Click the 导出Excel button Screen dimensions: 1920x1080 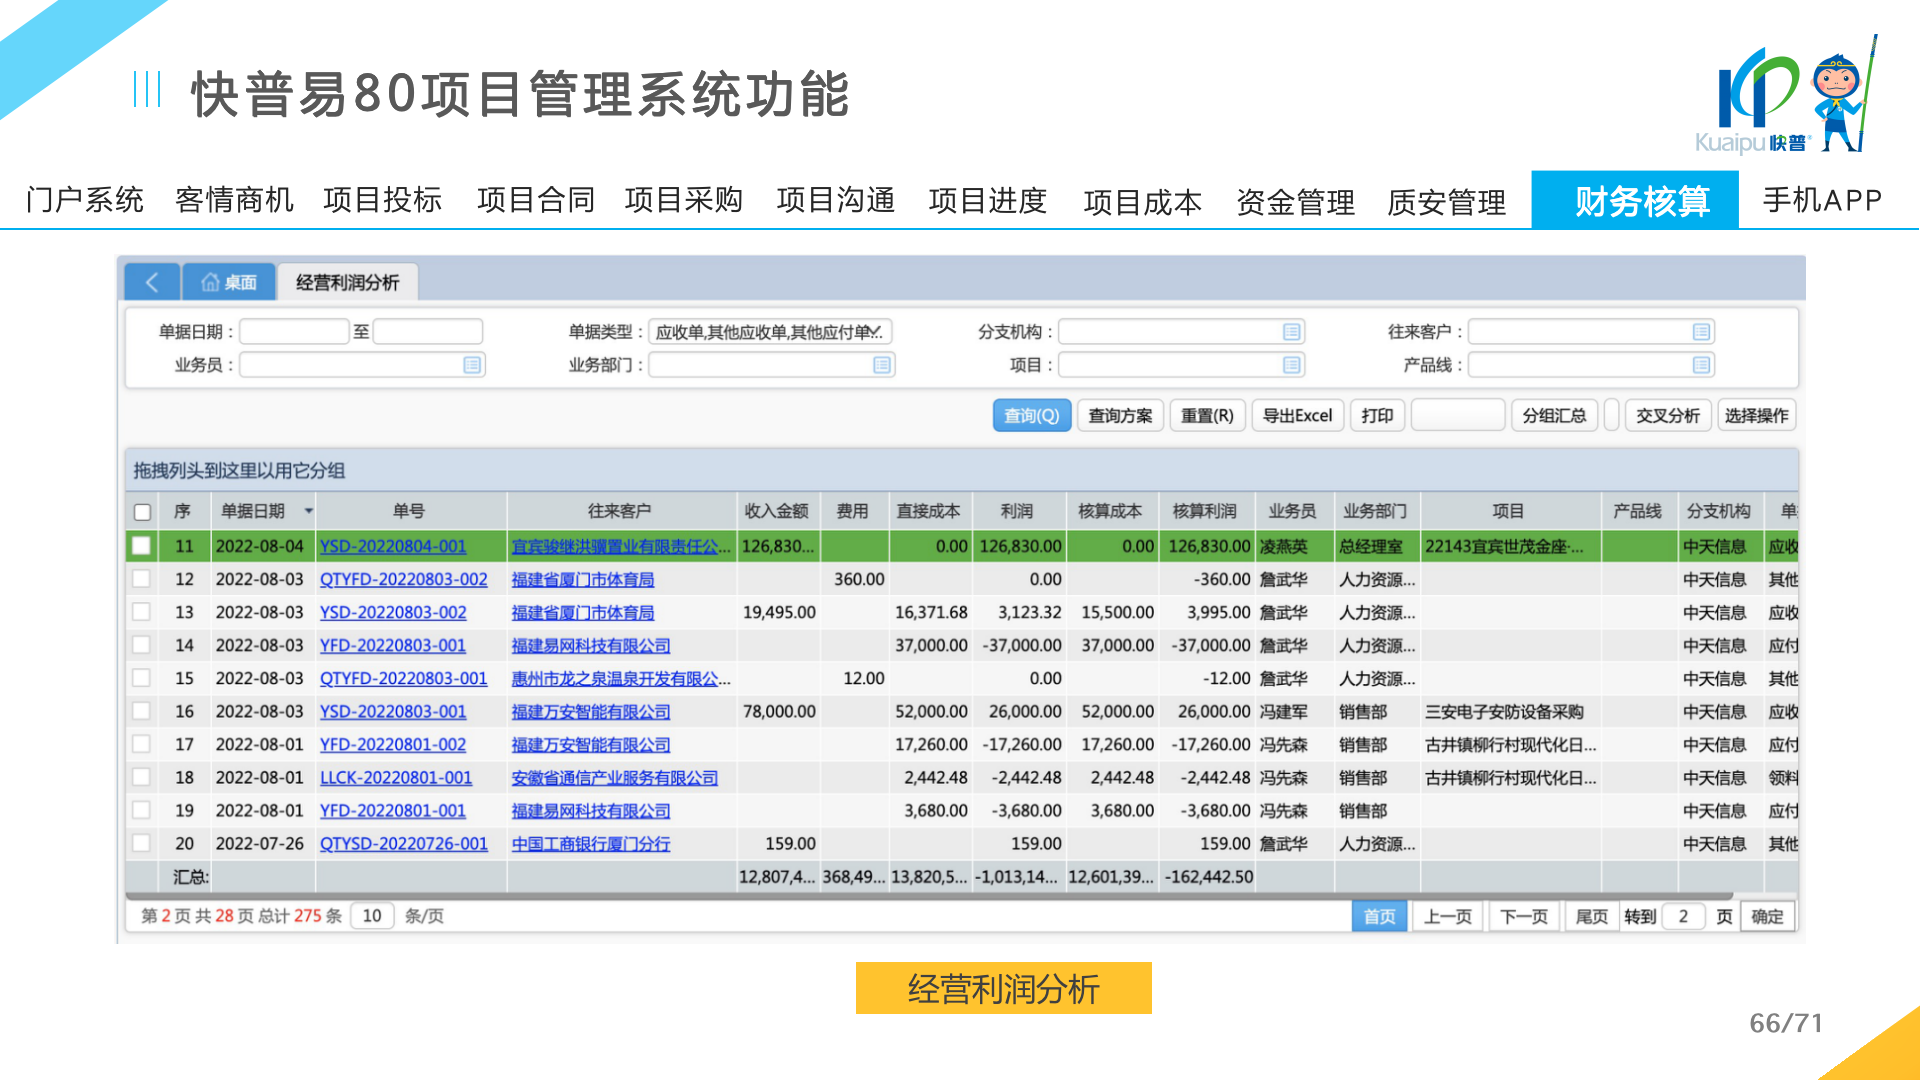coord(1297,415)
